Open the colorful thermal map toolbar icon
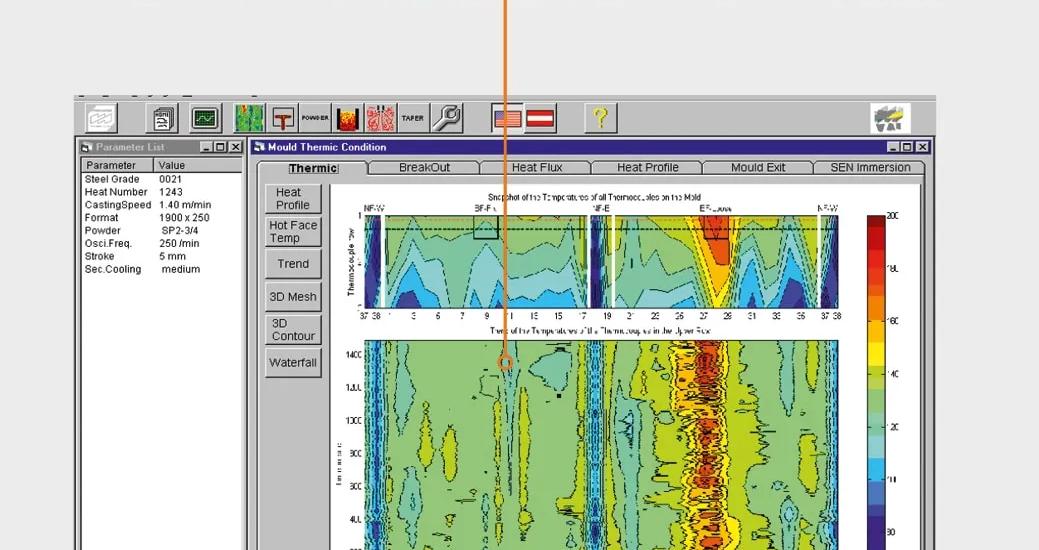Image resolution: width=1039 pixels, height=550 pixels. click(249, 119)
